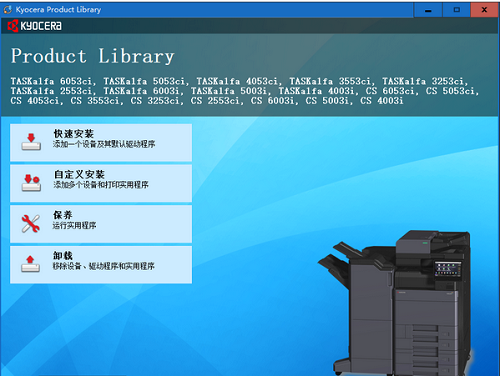This screenshot has height=376, width=500.
Task: Click the 运行实用程序 description text
Action: click(74, 225)
